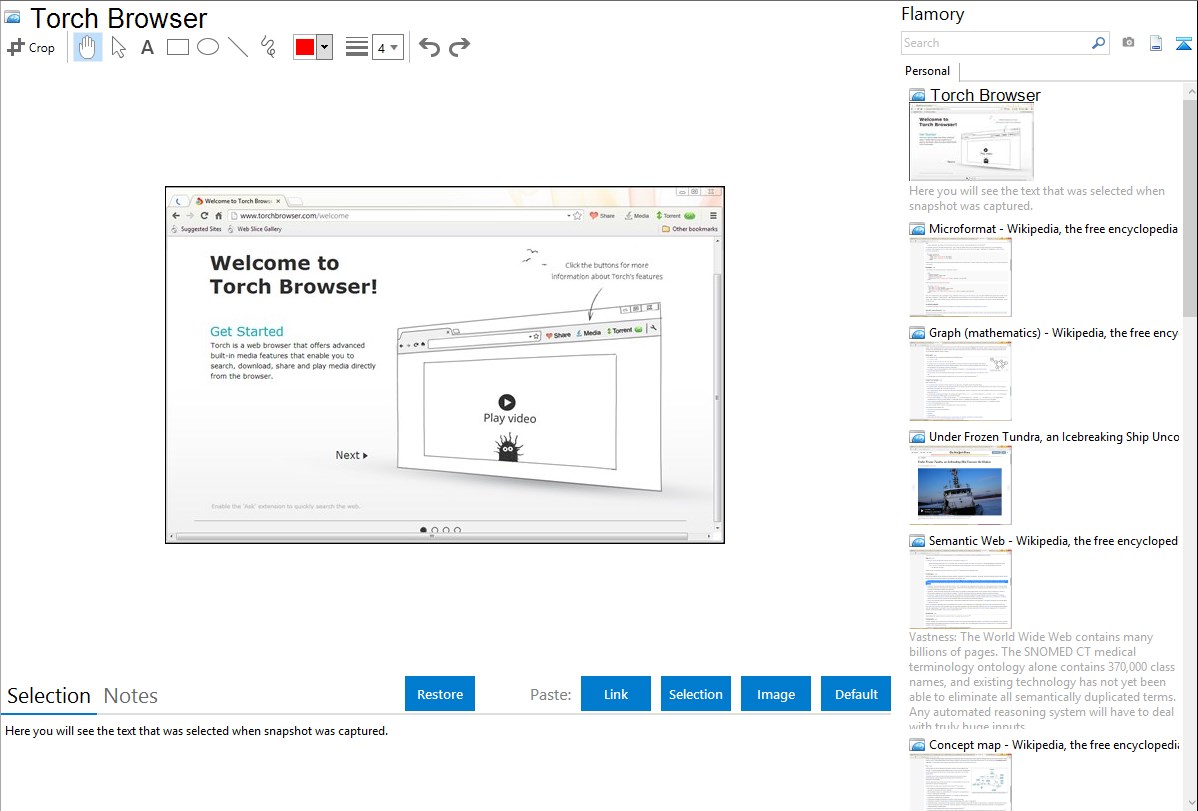
Task: Click the Paste Link button
Action: tap(616, 694)
